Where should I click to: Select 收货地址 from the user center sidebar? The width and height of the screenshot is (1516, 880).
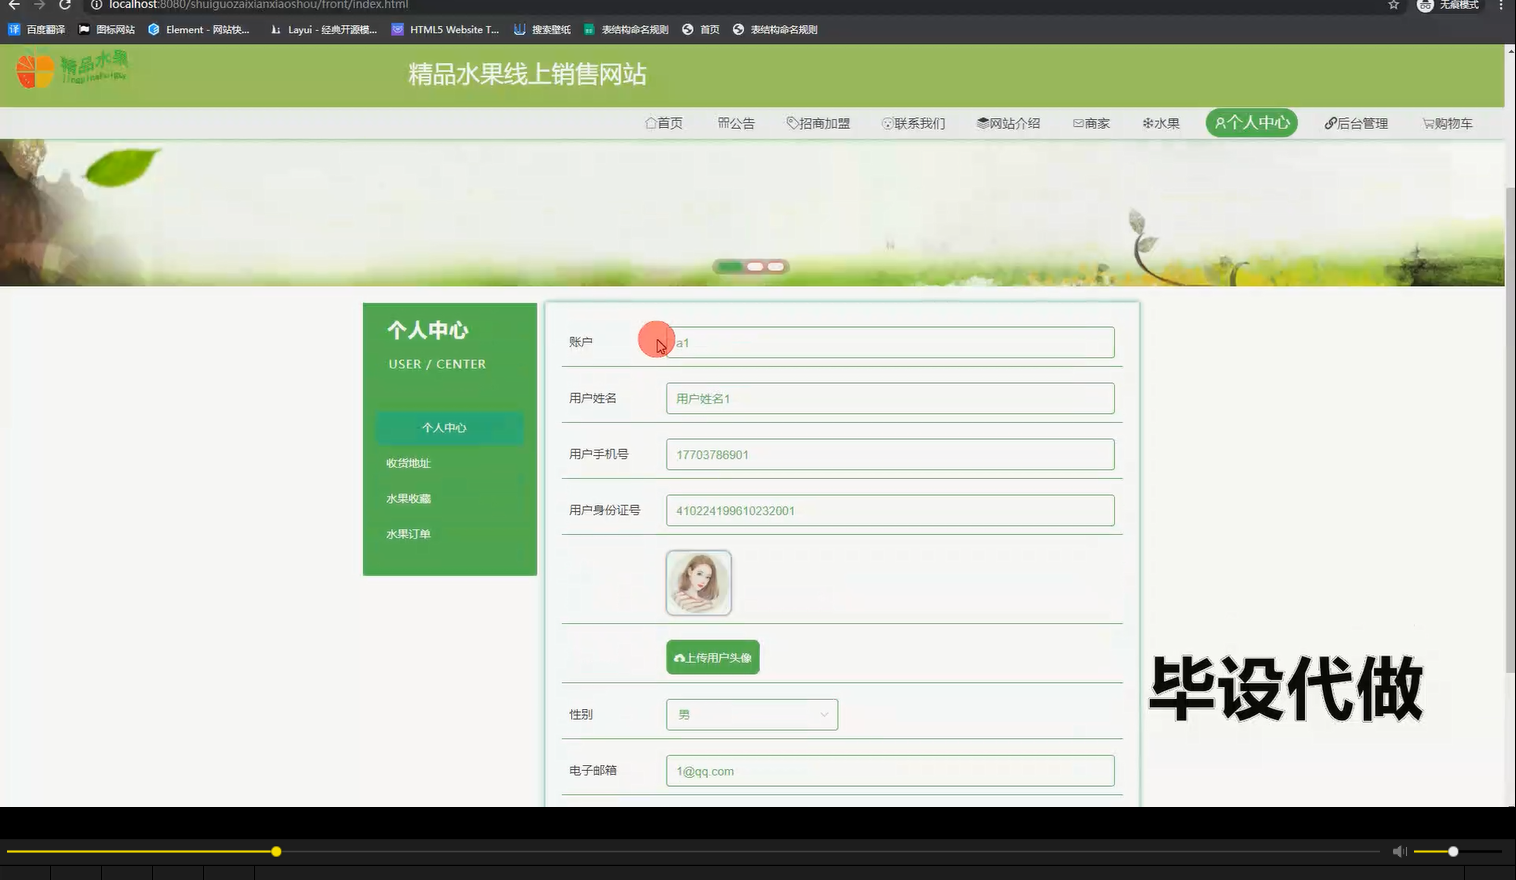407,463
